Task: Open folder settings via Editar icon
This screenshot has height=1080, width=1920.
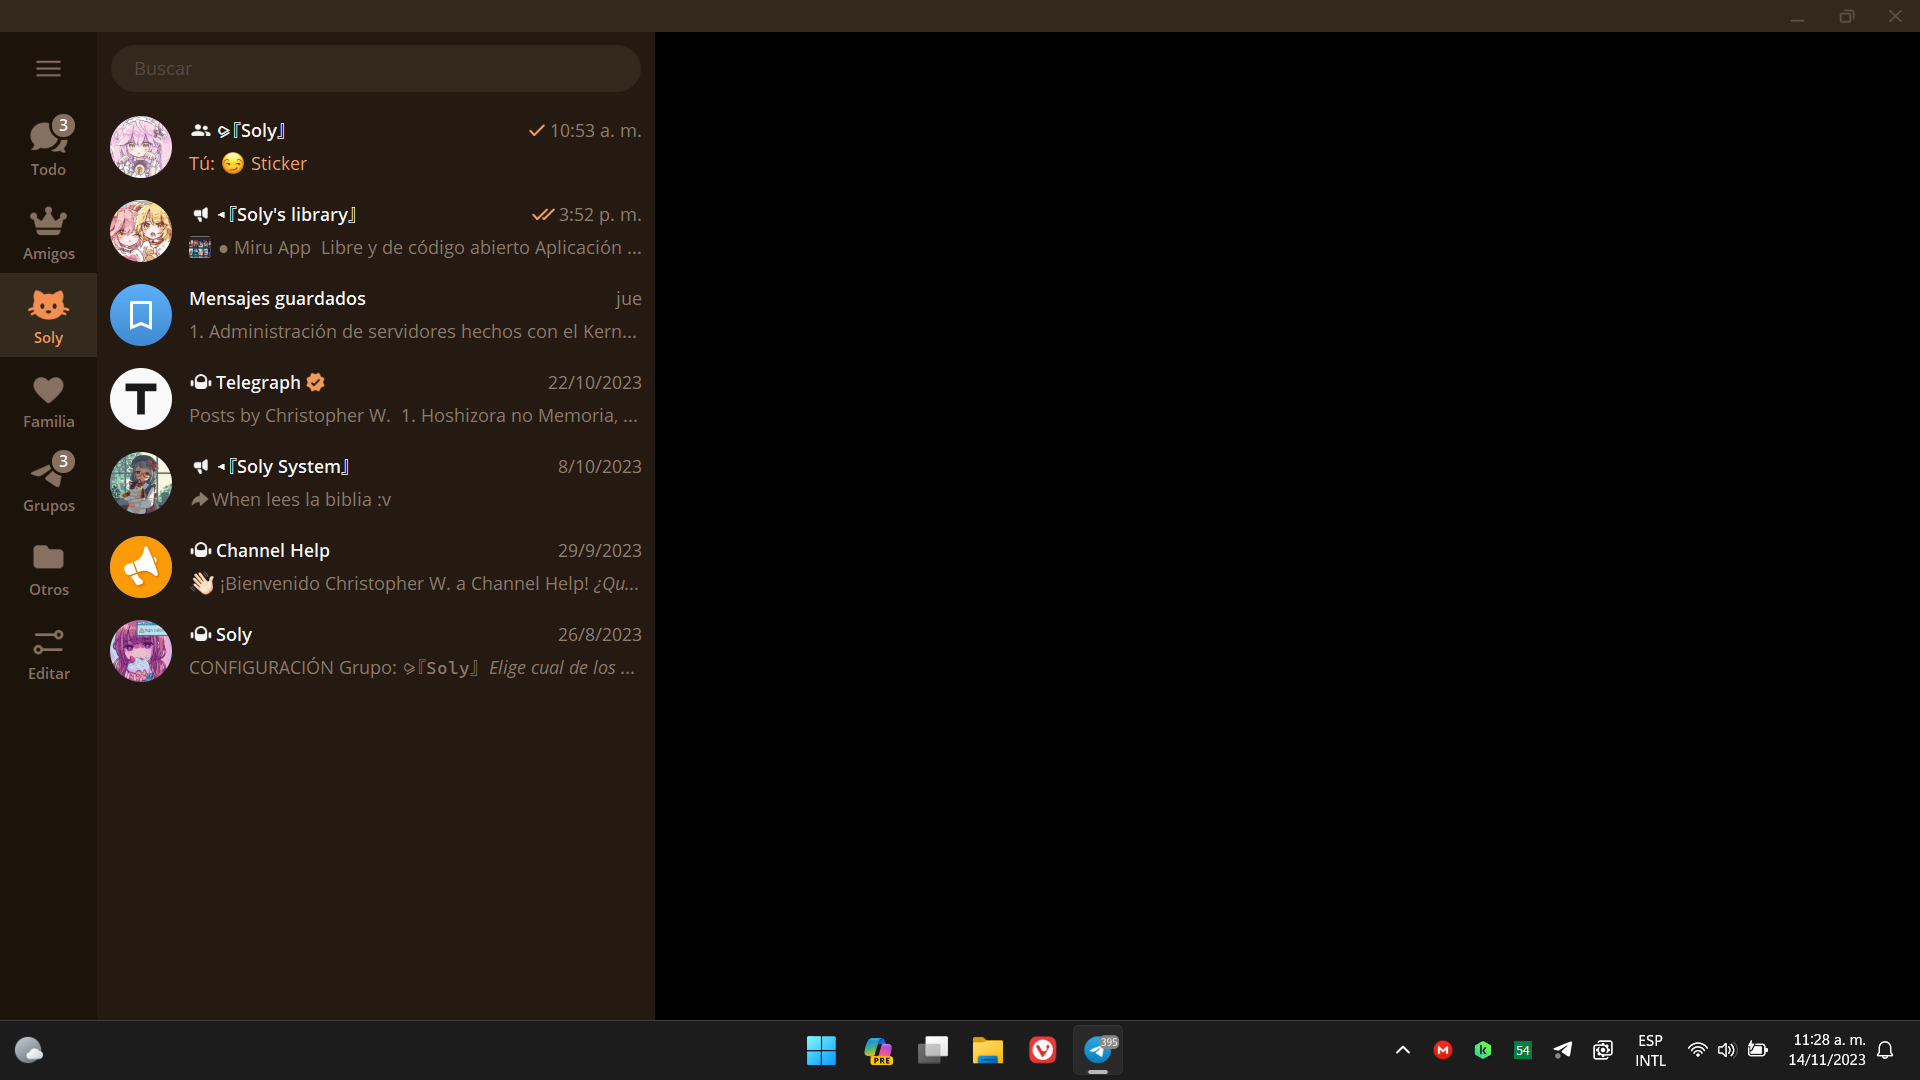Action: point(48,651)
